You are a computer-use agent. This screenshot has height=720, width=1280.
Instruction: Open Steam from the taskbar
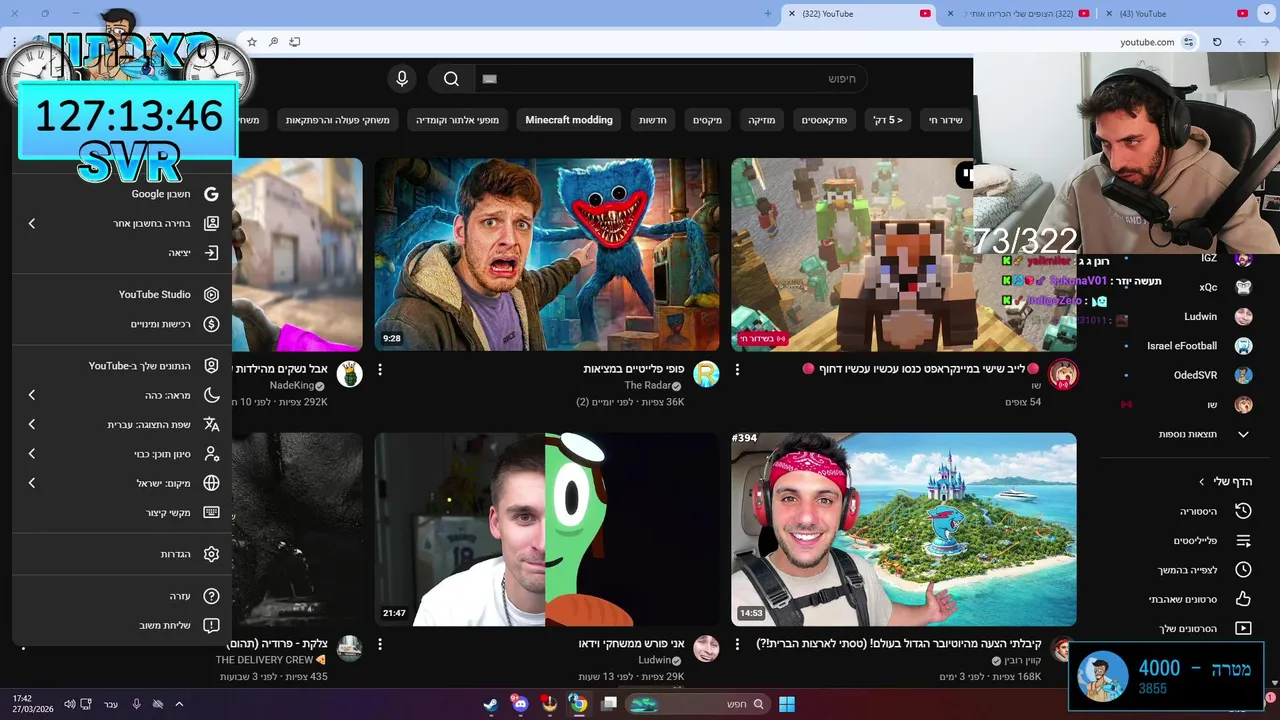tap(491, 704)
